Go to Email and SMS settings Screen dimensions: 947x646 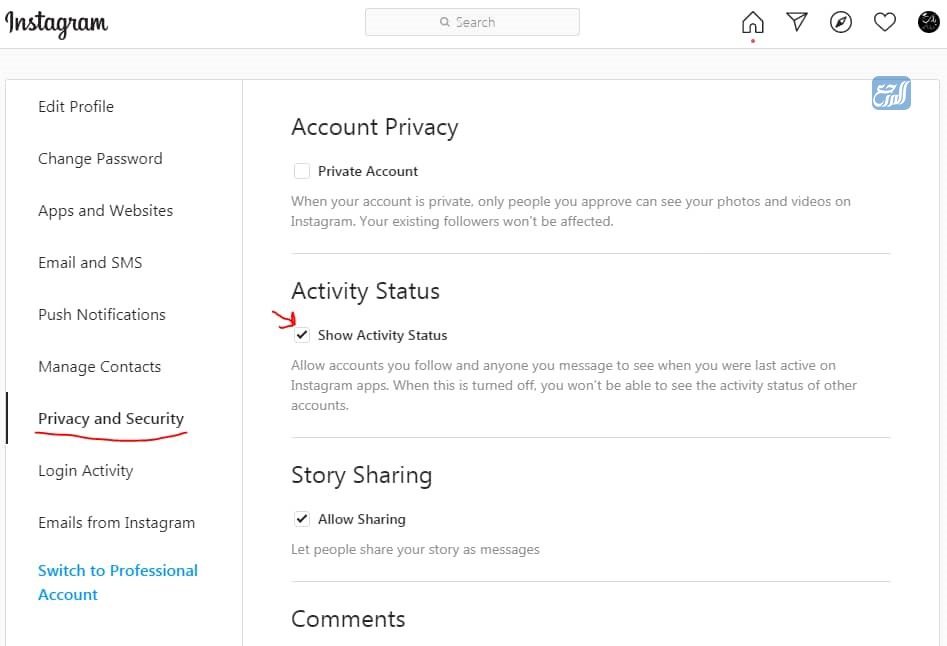click(90, 263)
